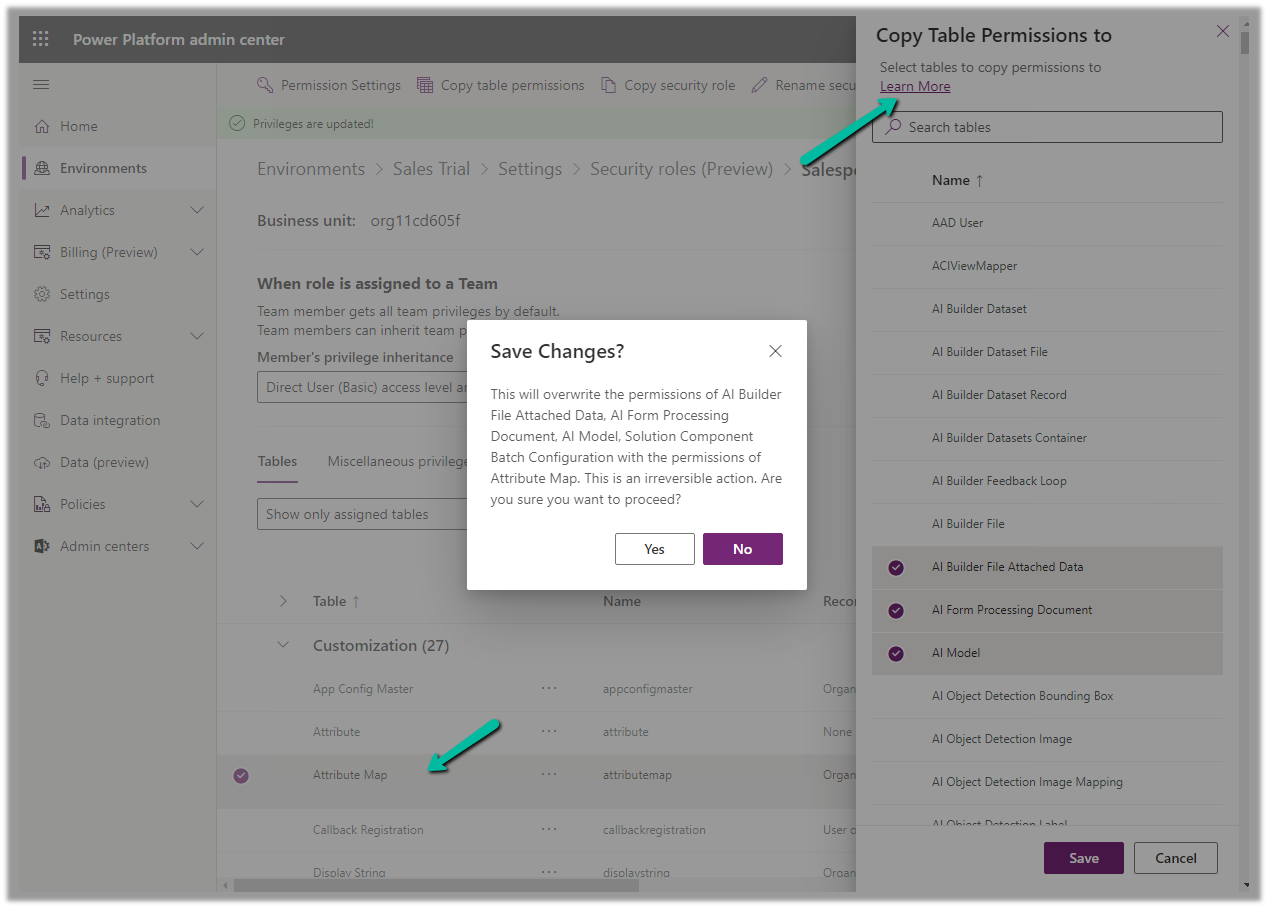Open the ellipsis menu for Attribute Map
Image resolution: width=1268 pixels, height=908 pixels.
click(x=549, y=774)
